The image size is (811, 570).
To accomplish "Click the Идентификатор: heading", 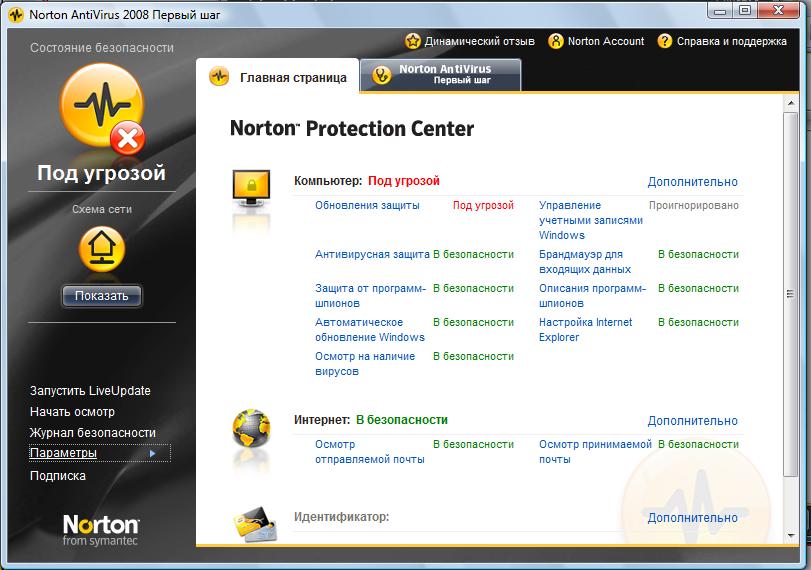I will pyautogui.click(x=341, y=517).
